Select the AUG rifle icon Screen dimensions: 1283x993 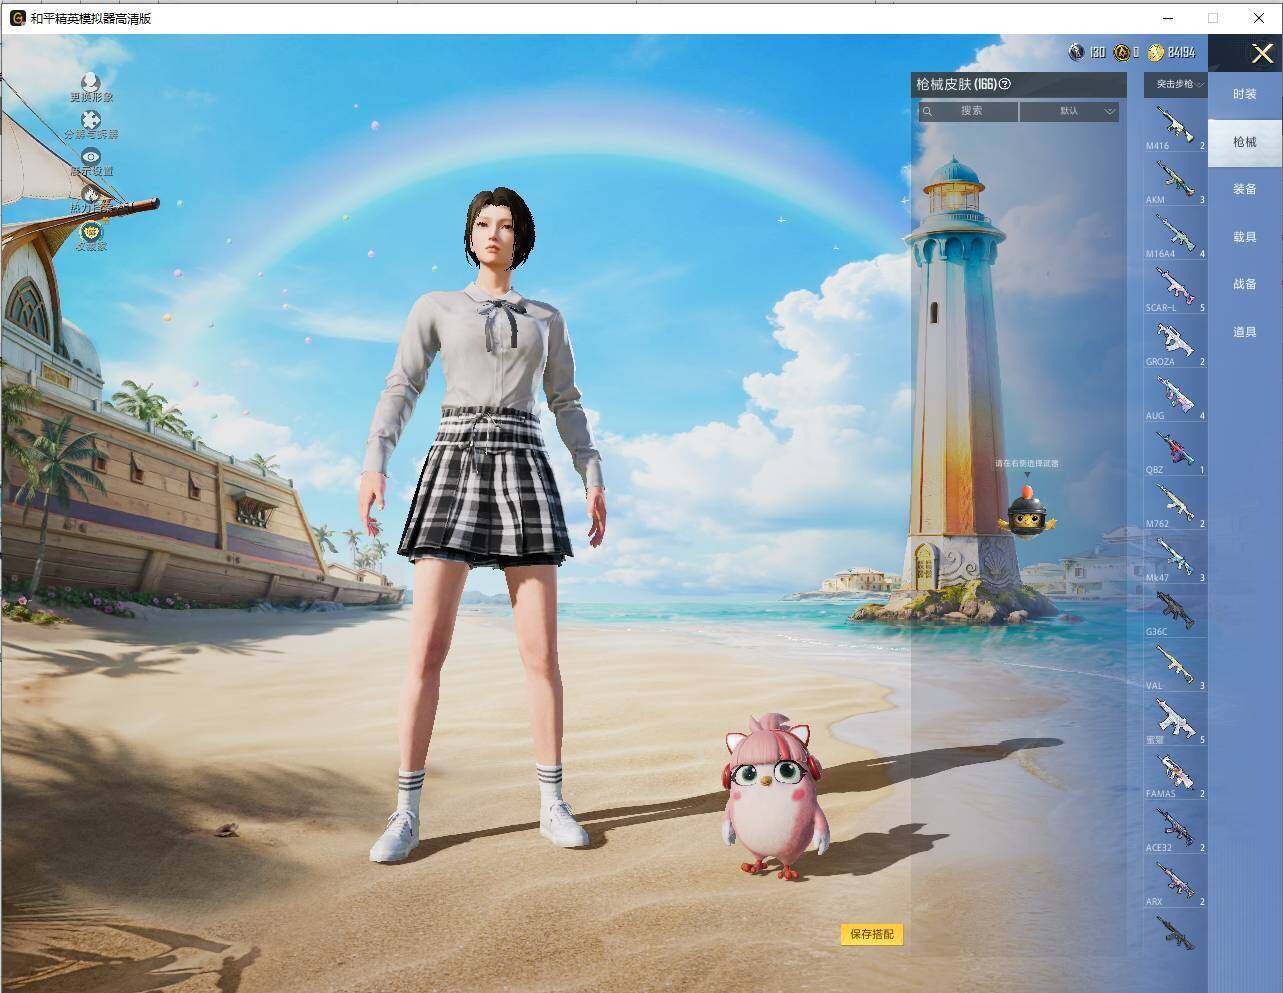point(1176,397)
